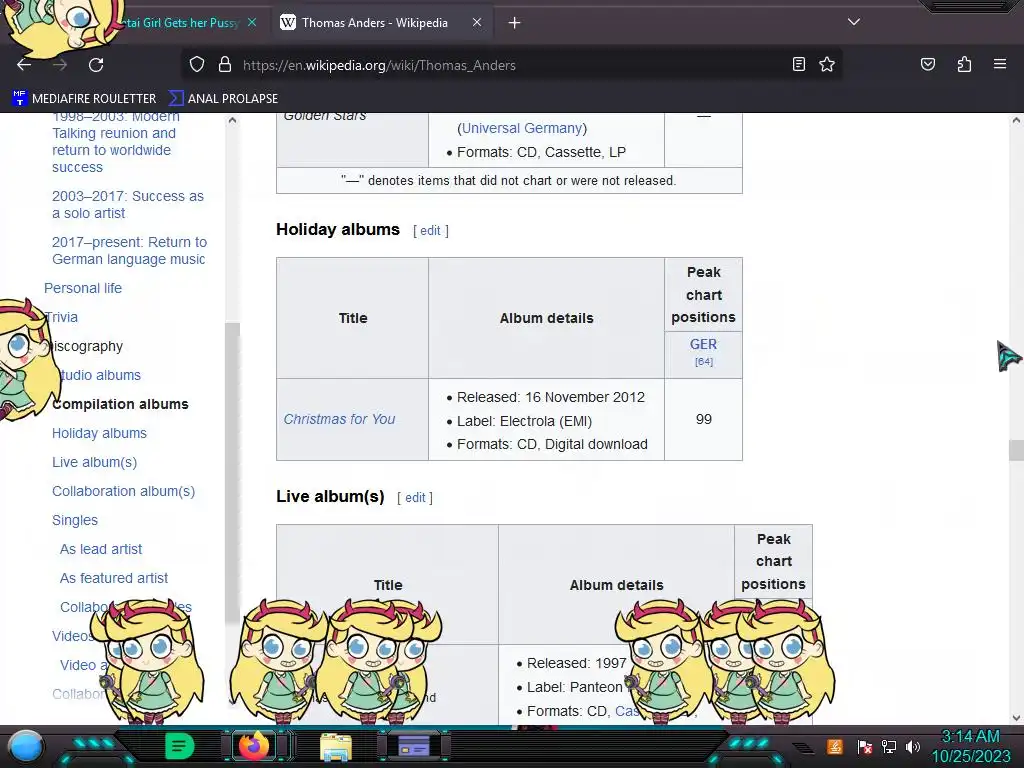The height and width of the screenshot is (768, 1024).
Task: Follow GER chart link in Holiday table
Action: [703, 344]
